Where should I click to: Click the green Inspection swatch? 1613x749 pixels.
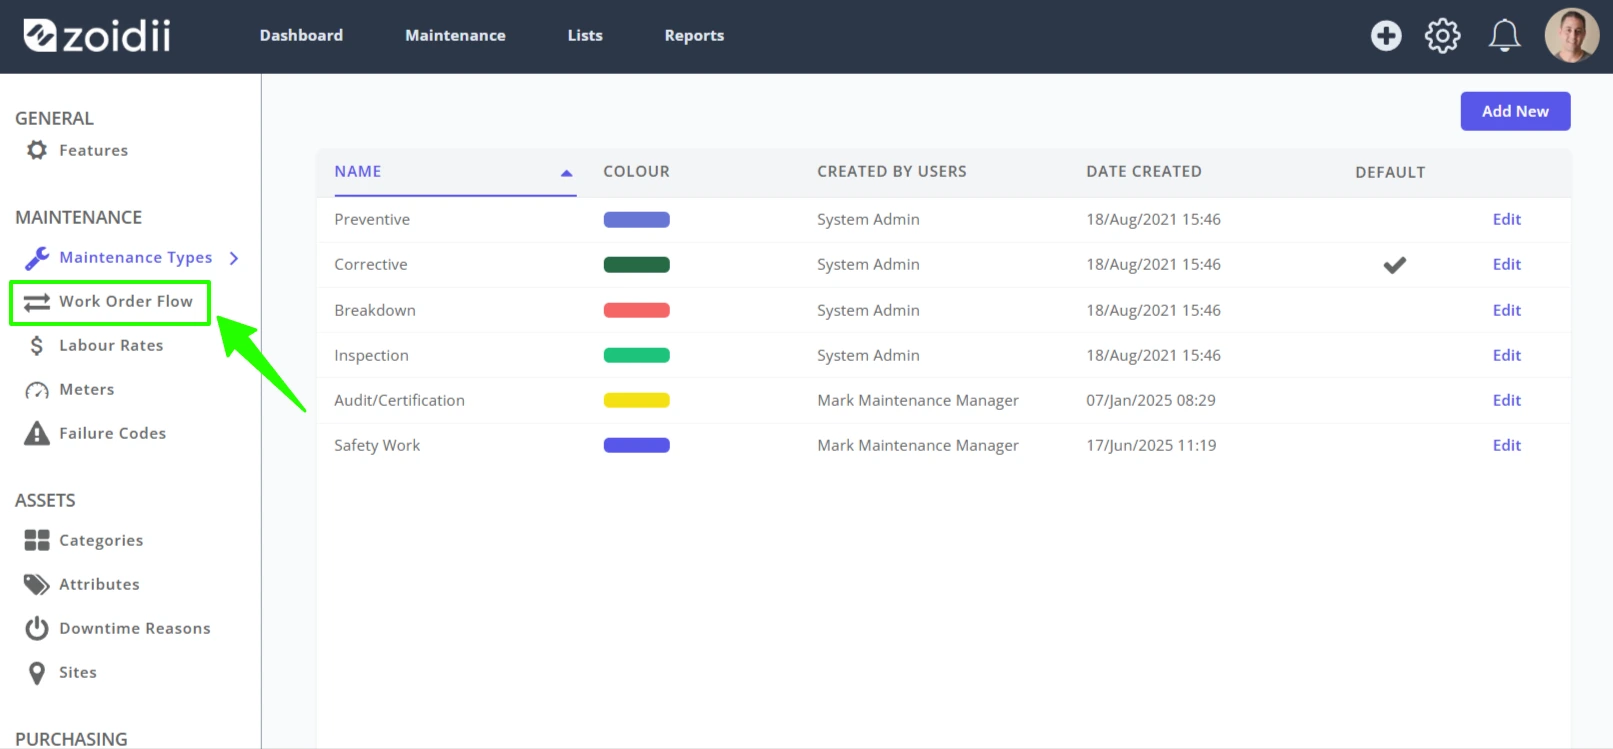(x=636, y=355)
